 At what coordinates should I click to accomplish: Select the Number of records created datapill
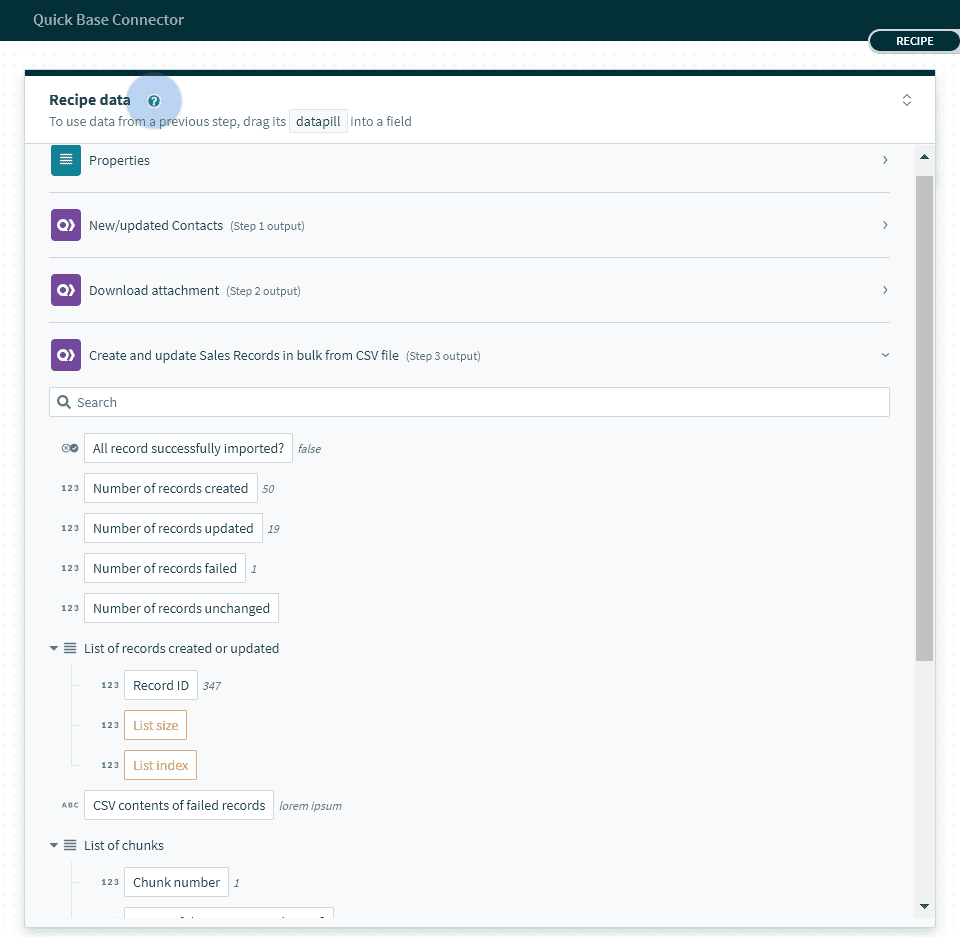coord(170,488)
